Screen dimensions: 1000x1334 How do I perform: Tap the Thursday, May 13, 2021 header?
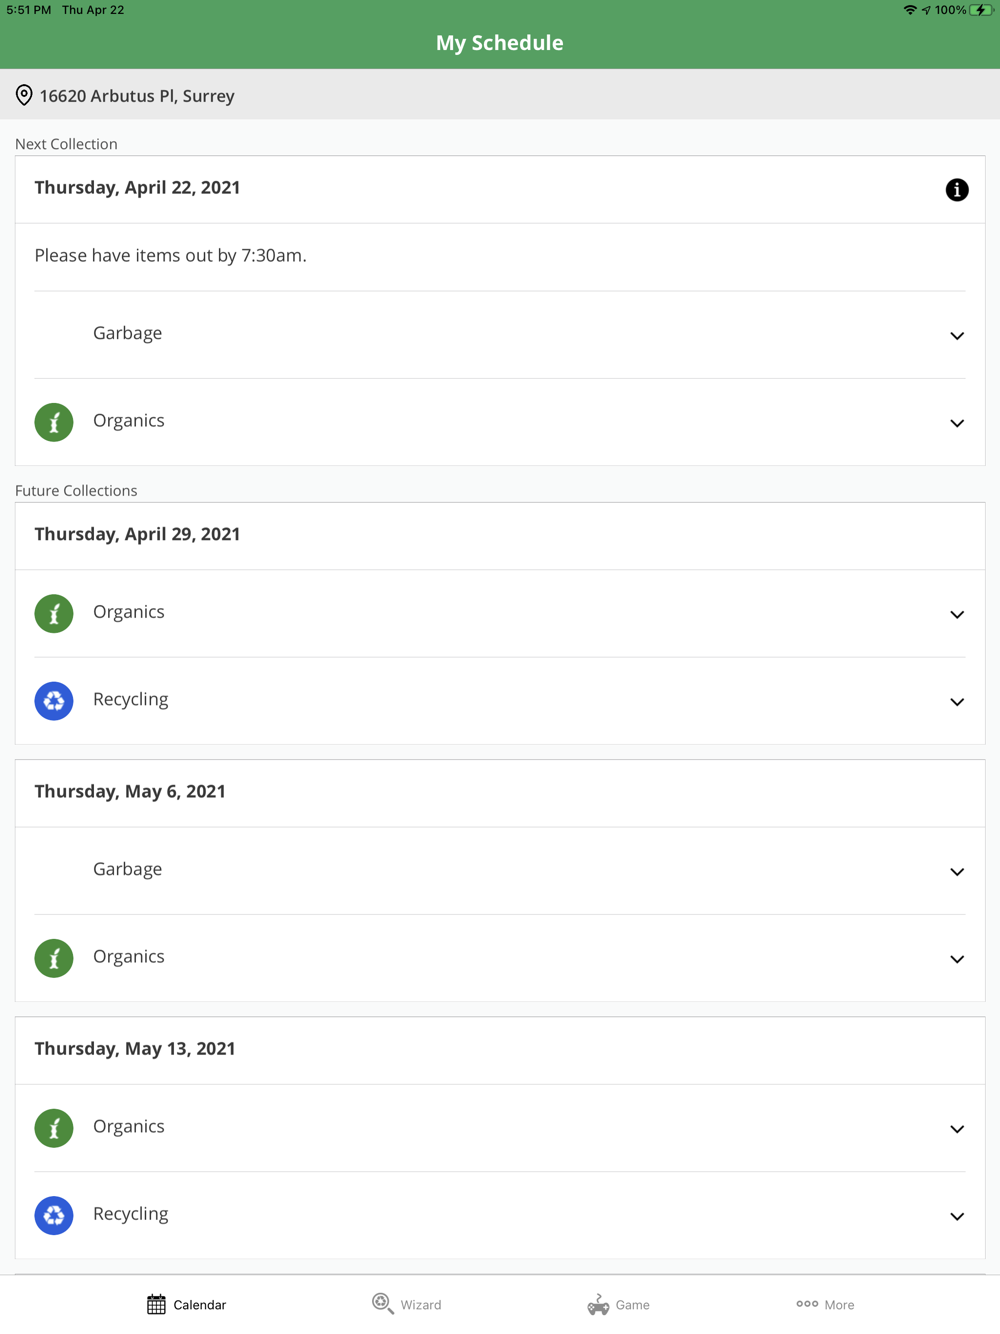point(135,1048)
